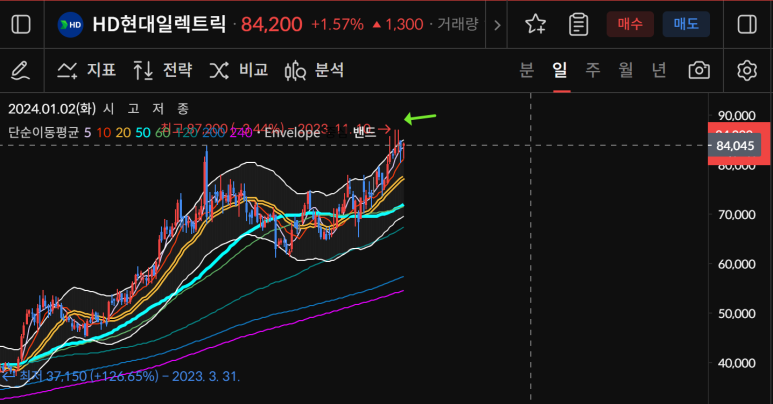773x404 pixels.
Task: Click the current price 84,200
Action: click(272, 24)
